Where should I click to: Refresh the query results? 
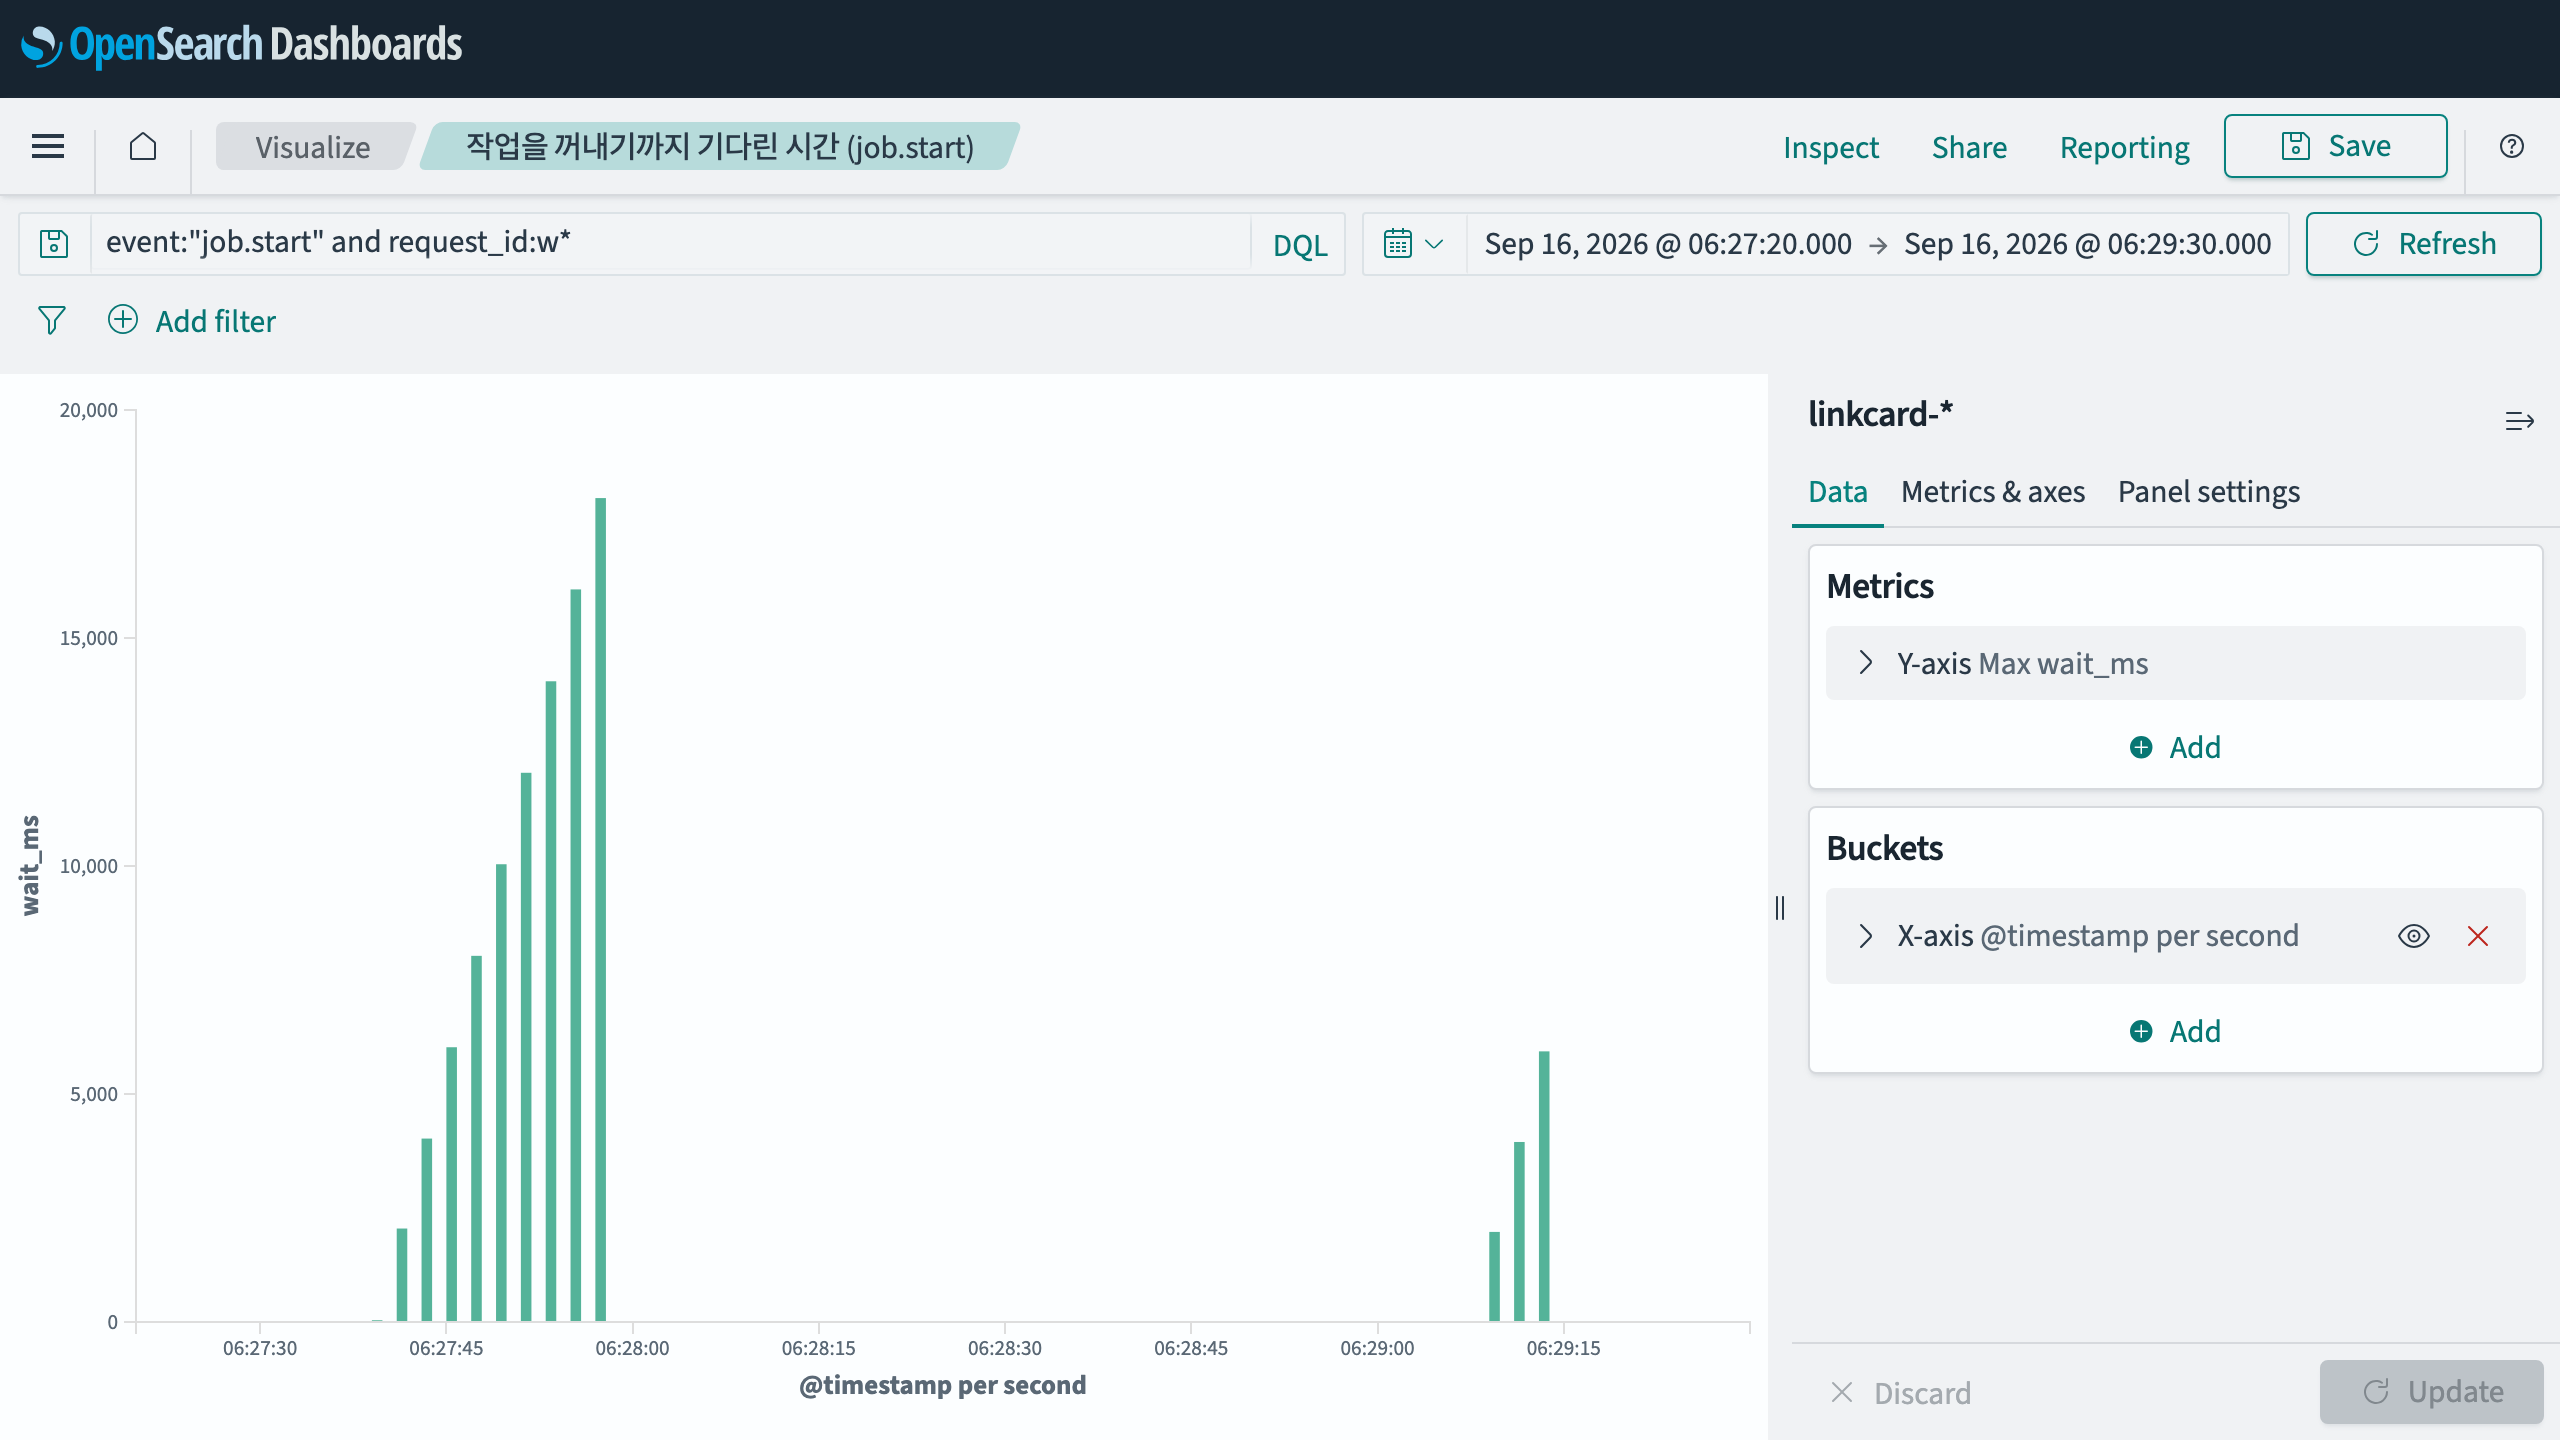(2423, 244)
